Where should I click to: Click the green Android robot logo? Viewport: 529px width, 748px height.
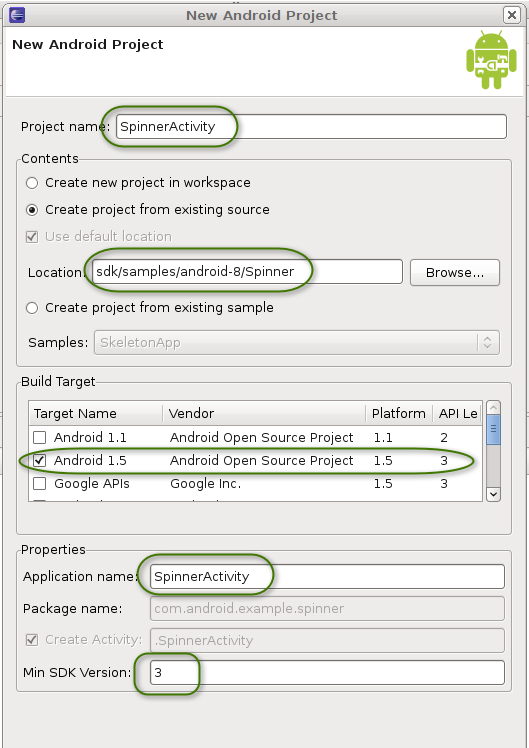pos(491,60)
